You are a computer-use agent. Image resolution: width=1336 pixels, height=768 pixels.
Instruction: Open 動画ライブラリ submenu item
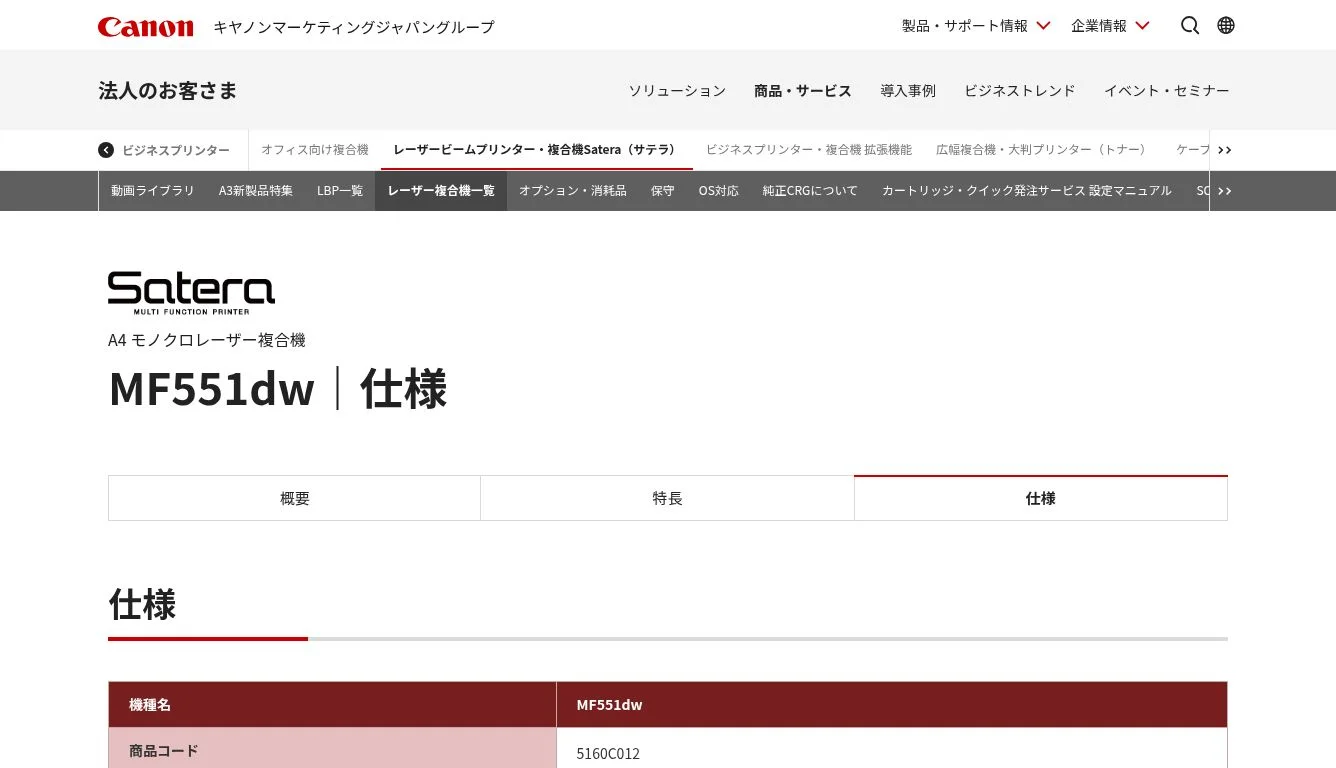point(153,191)
